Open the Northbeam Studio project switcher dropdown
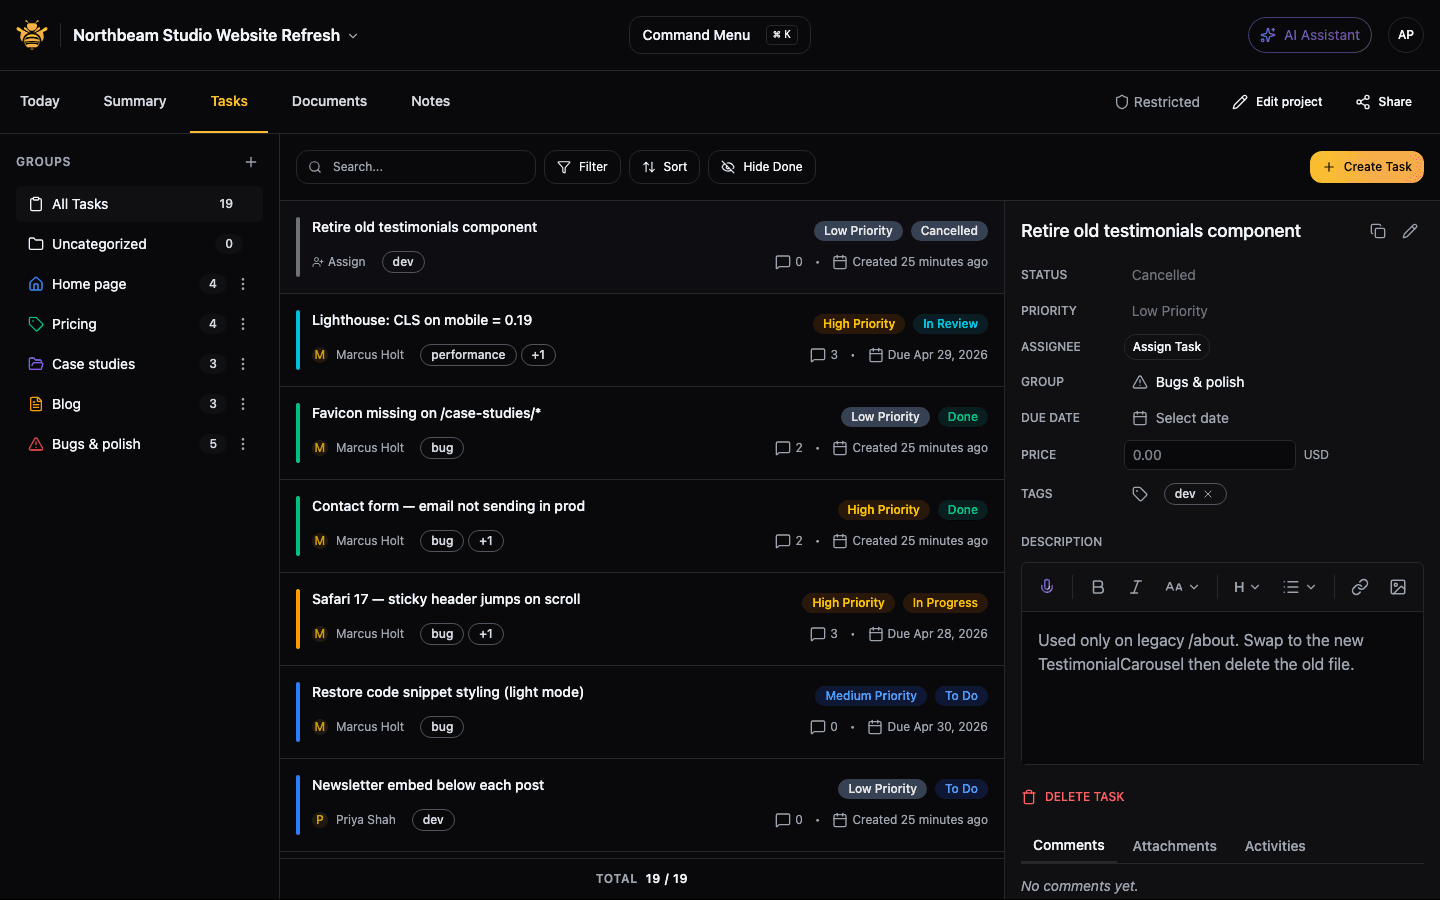 351,34
